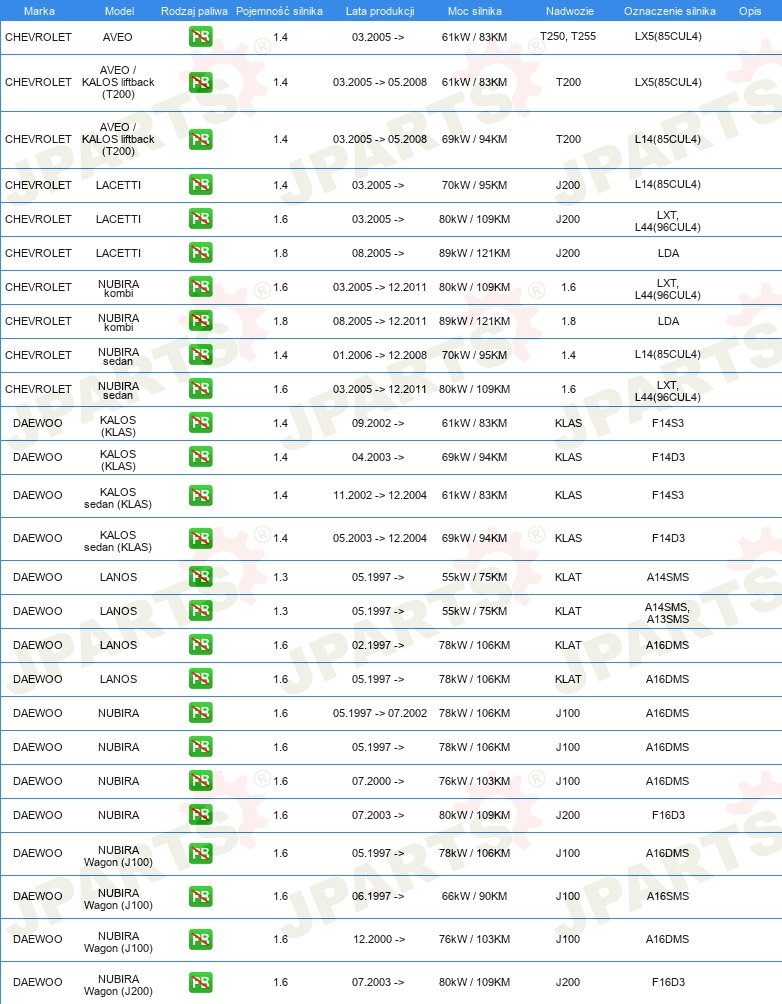This screenshot has height=1004, width=782.
Task: Click fuel icon for AVEO/KALOS liftback LX5(85CUL4) row
Action: point(200,82)
